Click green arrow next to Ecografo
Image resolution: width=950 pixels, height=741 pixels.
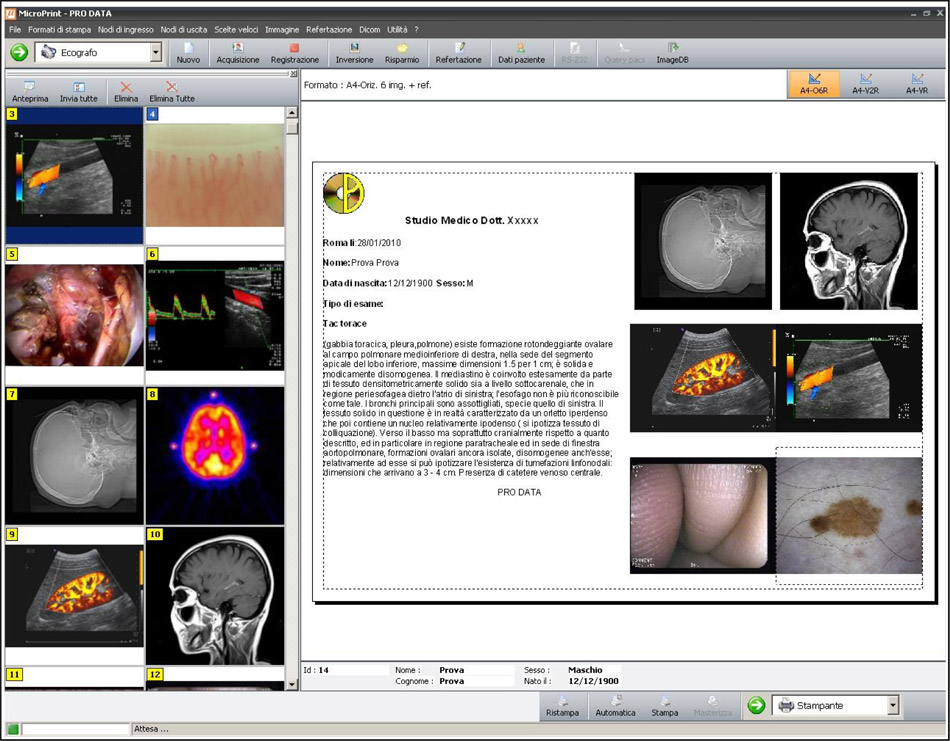[x=19, y=53]
